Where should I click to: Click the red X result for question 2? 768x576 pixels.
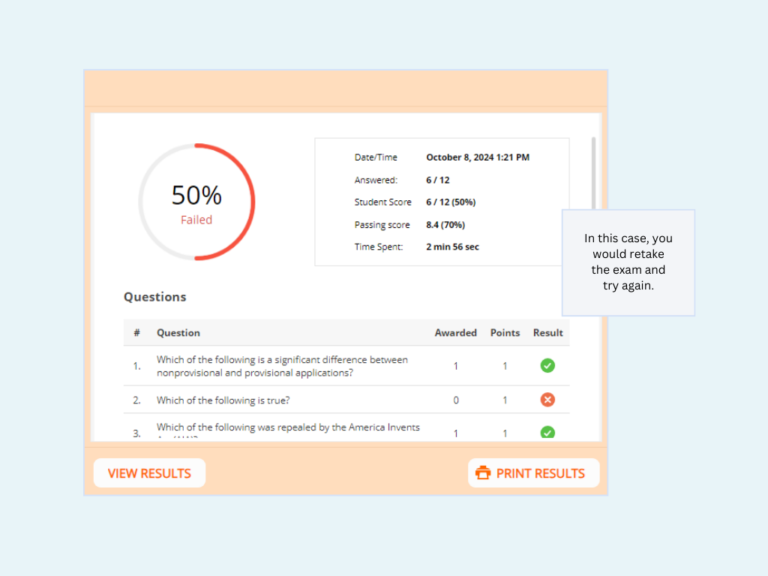[547, 400]
